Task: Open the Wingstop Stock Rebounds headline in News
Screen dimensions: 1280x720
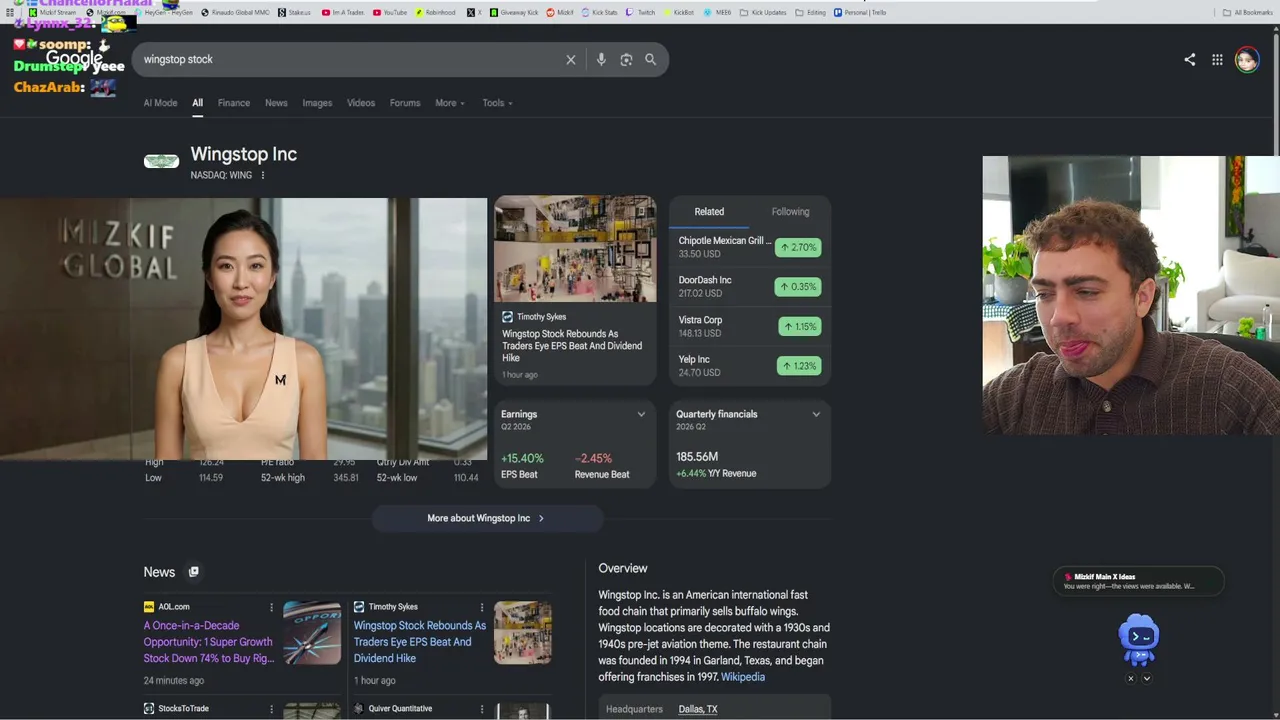Action: [420, 642]
